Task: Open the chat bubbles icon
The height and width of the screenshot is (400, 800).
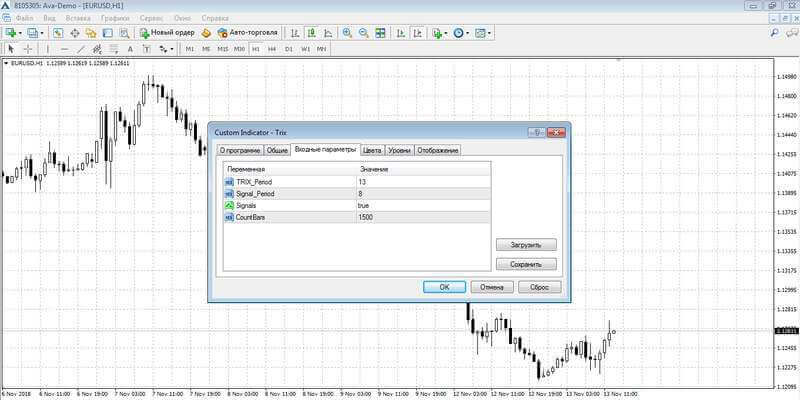Action: click(791, 33)
